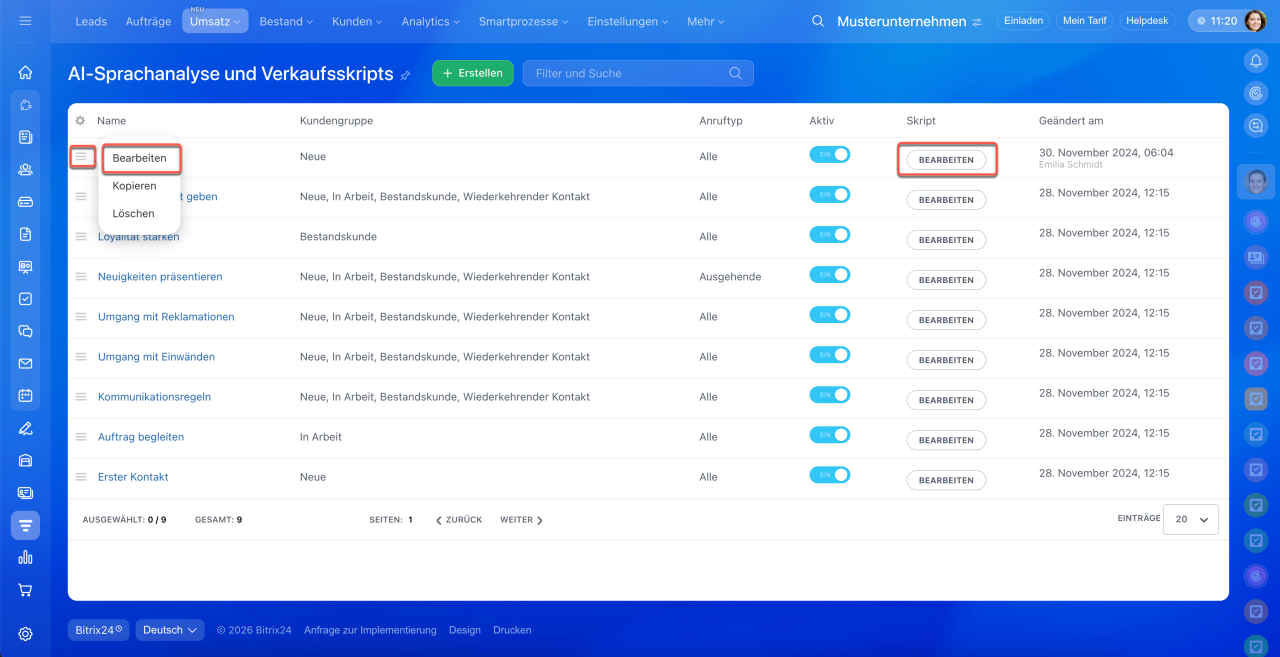The width and height of the screenshot is (1280, 657).
Task: Expand the Einträge 20 dropdown
Action: [1191, 520]
